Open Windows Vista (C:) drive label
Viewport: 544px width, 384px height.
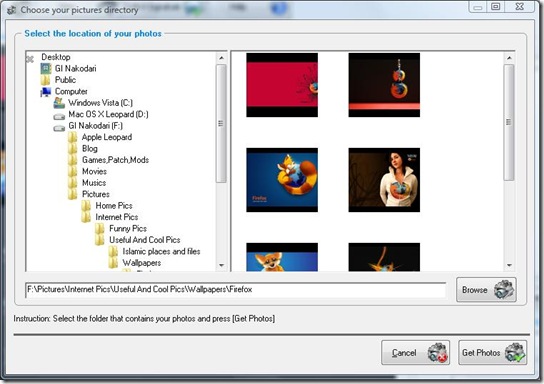pyautogui.click(x=101, y=103)
